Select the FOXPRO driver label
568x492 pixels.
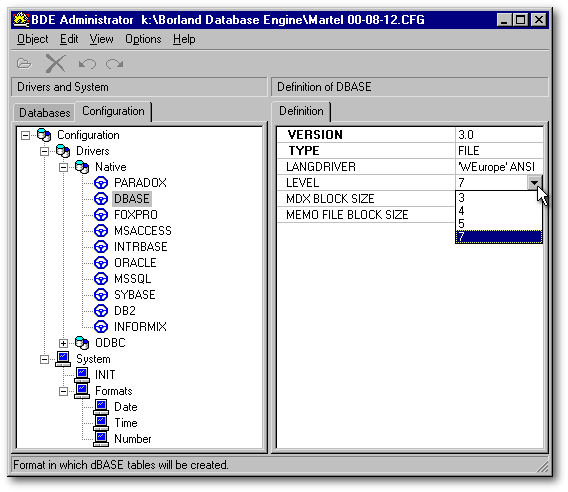(136, 214)
